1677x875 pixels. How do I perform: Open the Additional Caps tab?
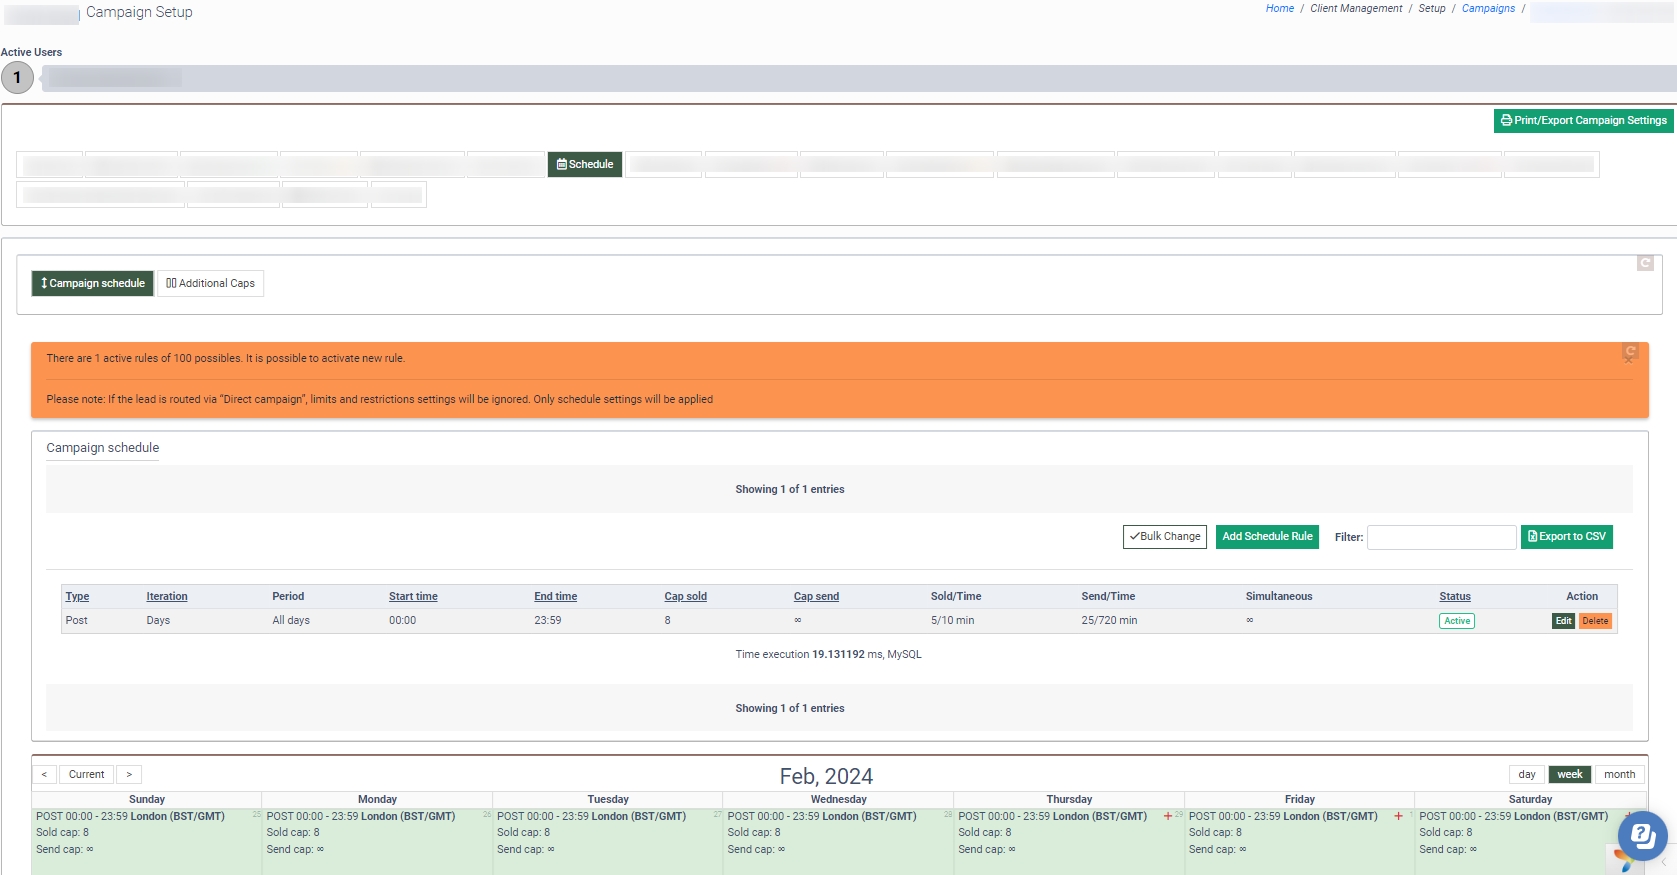coord(210,283)
